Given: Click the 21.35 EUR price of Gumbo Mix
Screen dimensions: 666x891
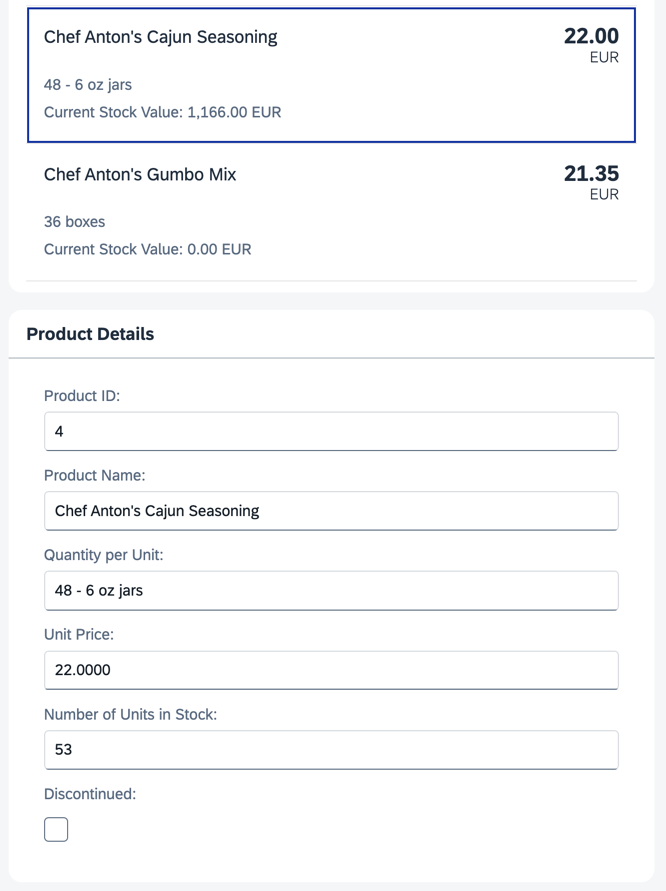Looking at the screenshot, I should point(591,182).
